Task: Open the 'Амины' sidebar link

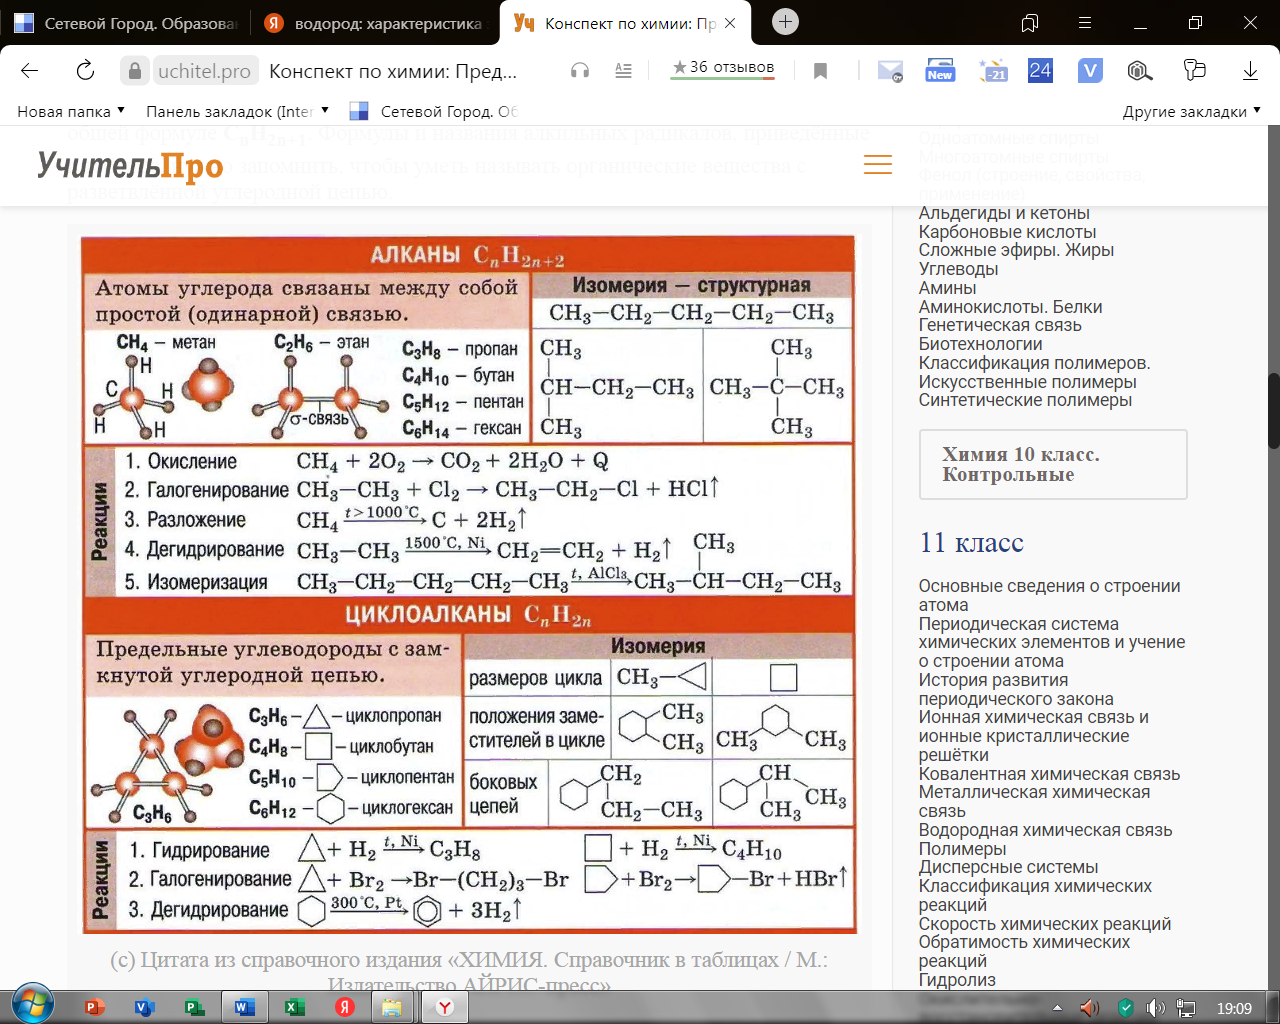Action: pyautogui.click(x=947, y=288)
